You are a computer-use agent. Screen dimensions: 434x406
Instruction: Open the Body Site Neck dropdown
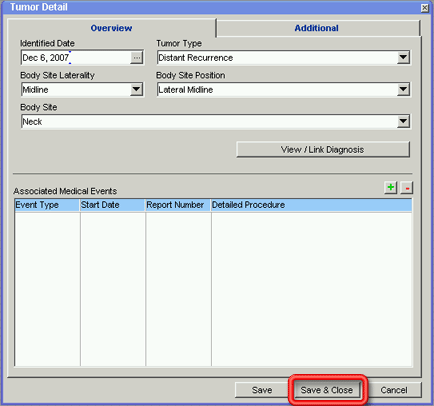point(403,122)
